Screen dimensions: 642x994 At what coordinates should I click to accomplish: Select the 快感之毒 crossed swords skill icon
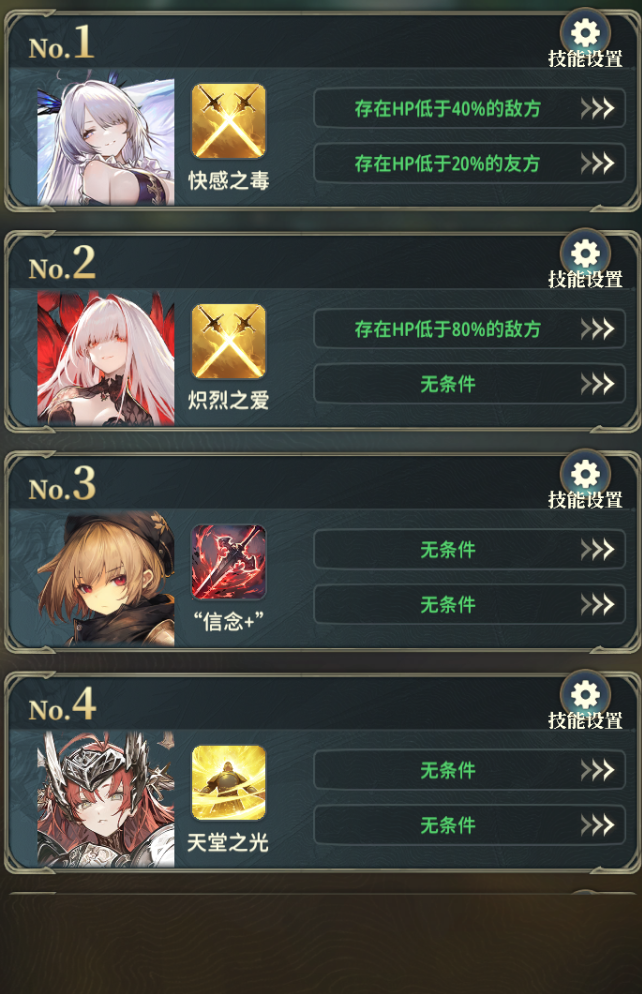(x=229, y=121)
